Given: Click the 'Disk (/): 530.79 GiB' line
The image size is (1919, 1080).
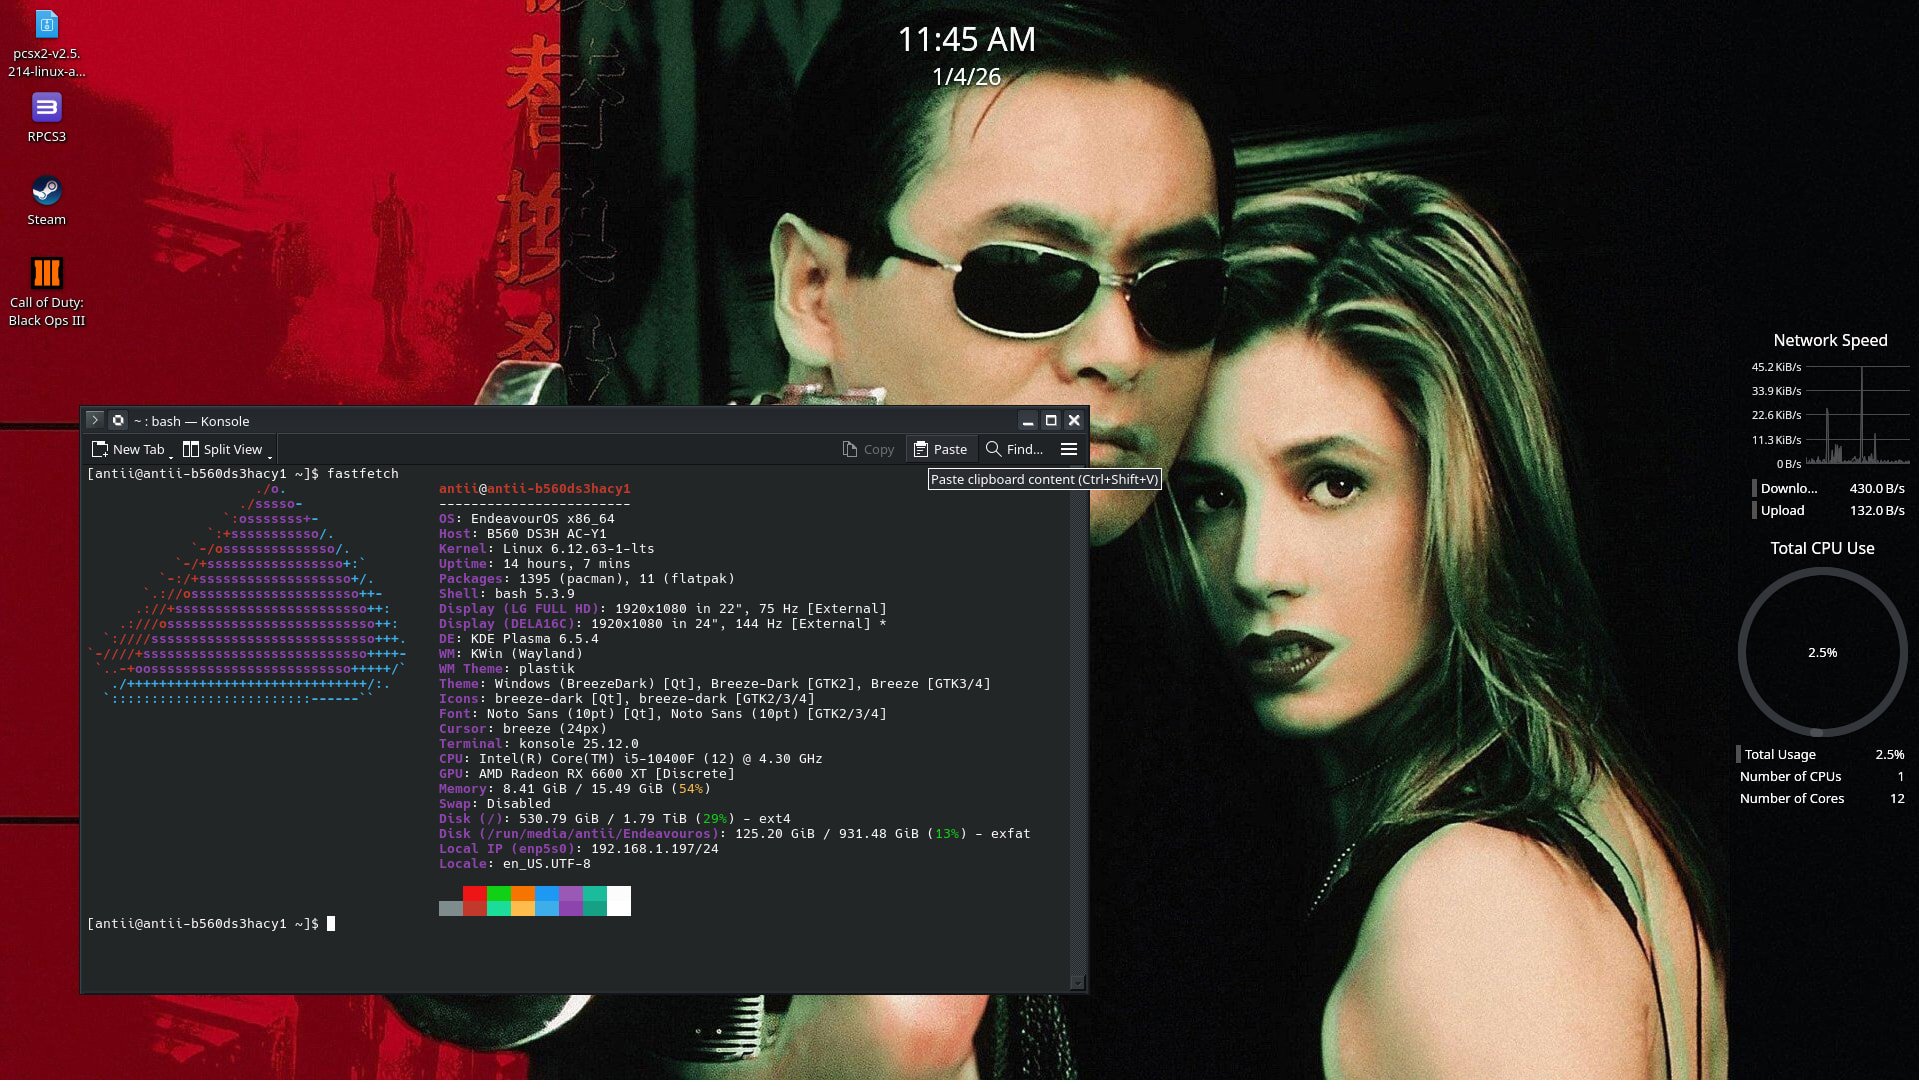Looking at the screenshot, I should point(615,818).
